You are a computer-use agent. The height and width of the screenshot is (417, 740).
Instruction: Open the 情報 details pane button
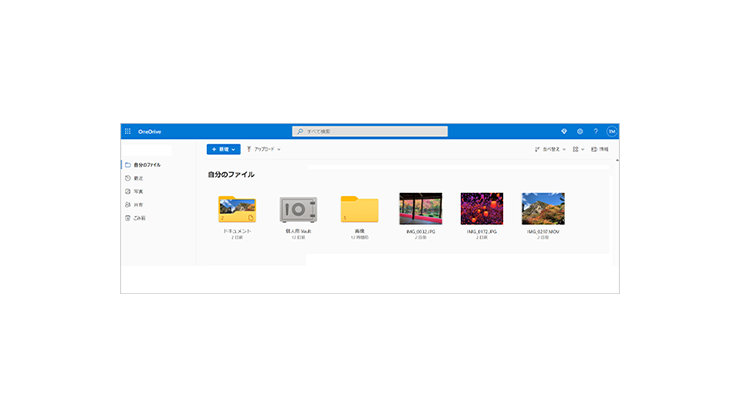[599, 149]
